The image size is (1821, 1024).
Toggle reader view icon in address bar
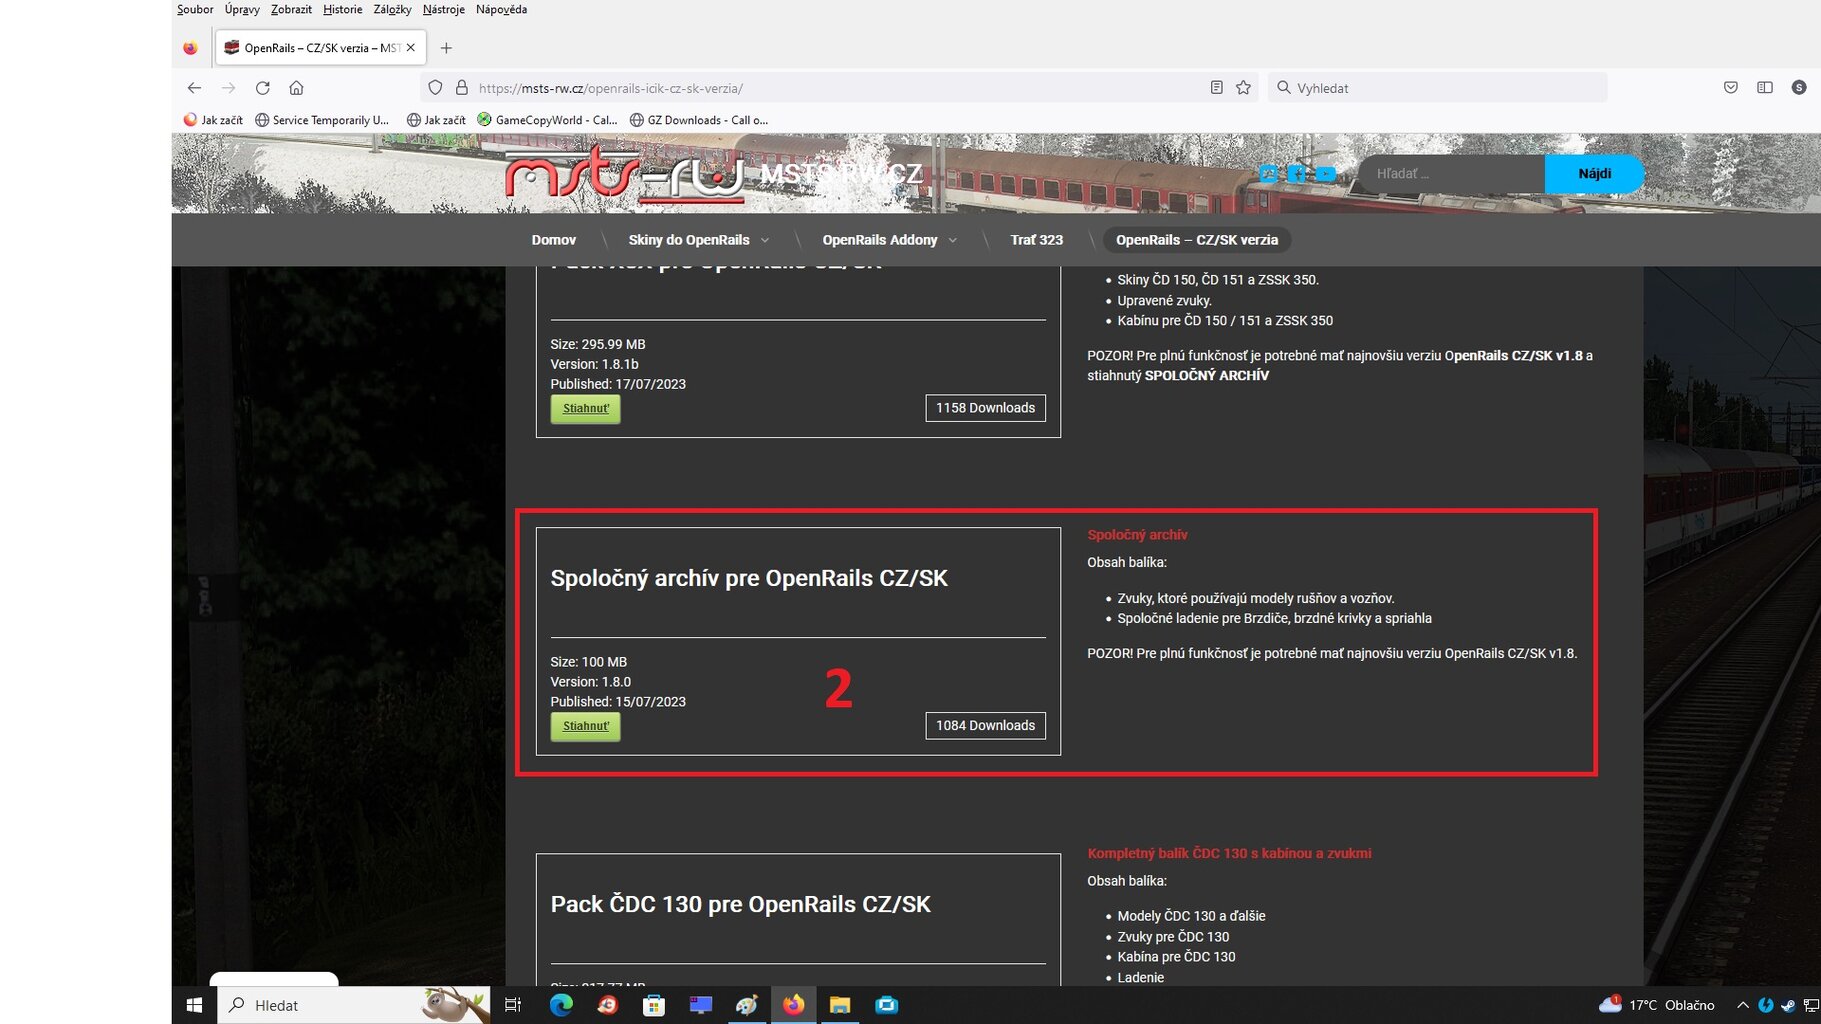pos(1216,88)
